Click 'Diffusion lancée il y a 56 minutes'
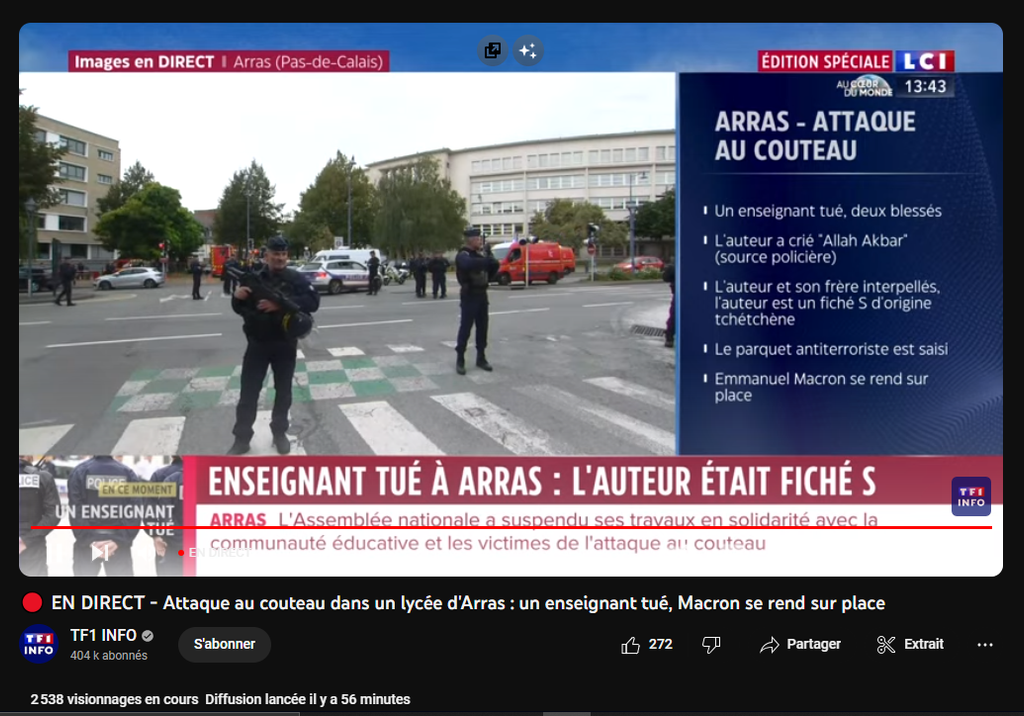This screenshot has height=716, width=1024. [x=308, y=699]
